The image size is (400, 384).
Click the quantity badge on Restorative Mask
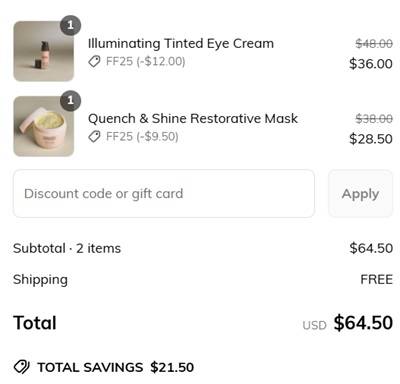tap(70, 100)
